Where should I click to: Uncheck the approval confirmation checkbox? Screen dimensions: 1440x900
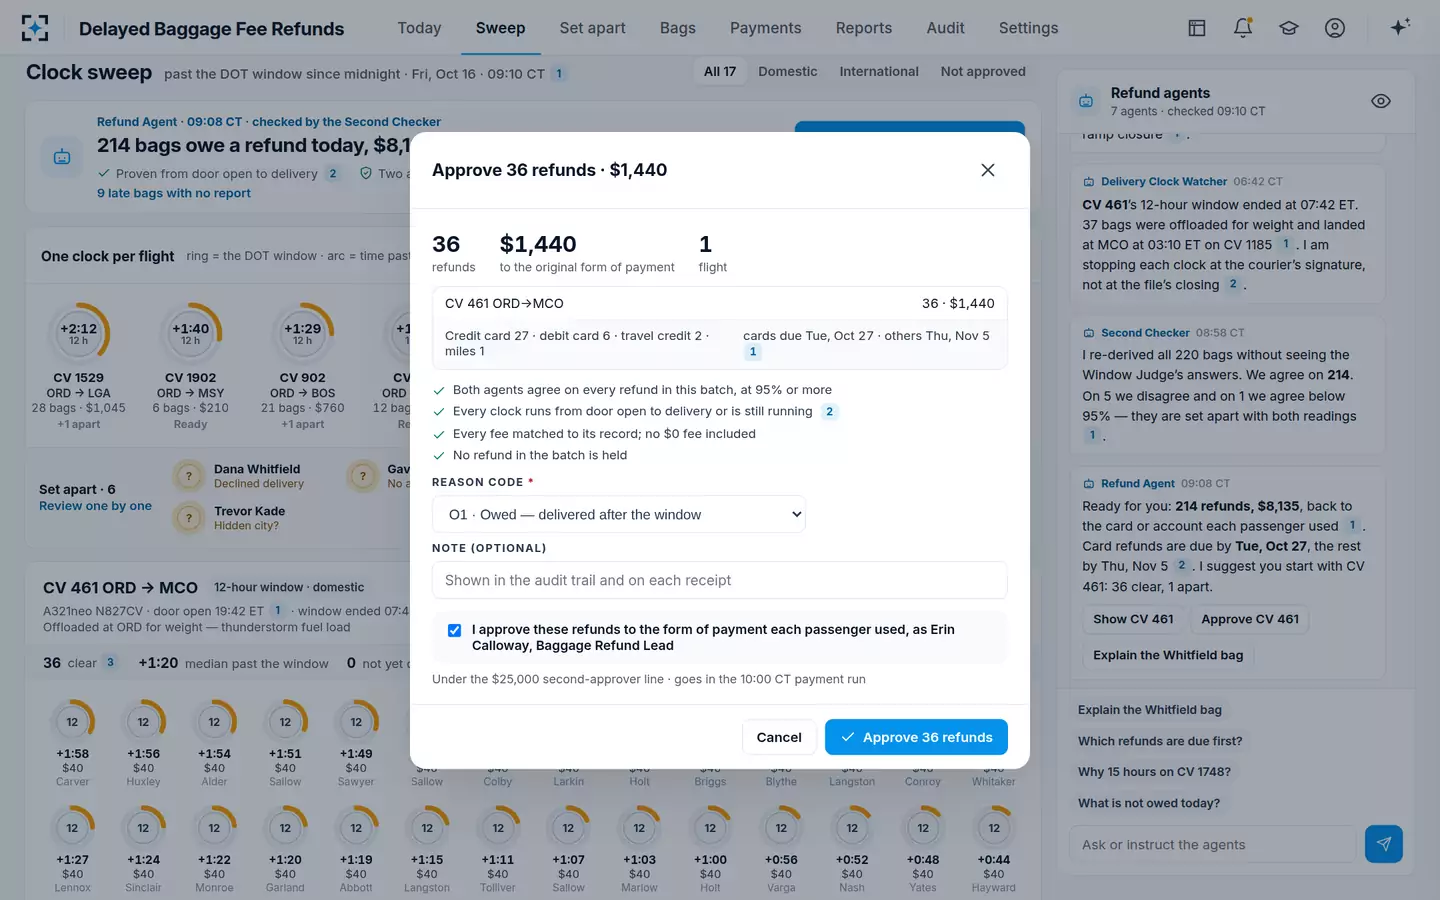[454, 630]
